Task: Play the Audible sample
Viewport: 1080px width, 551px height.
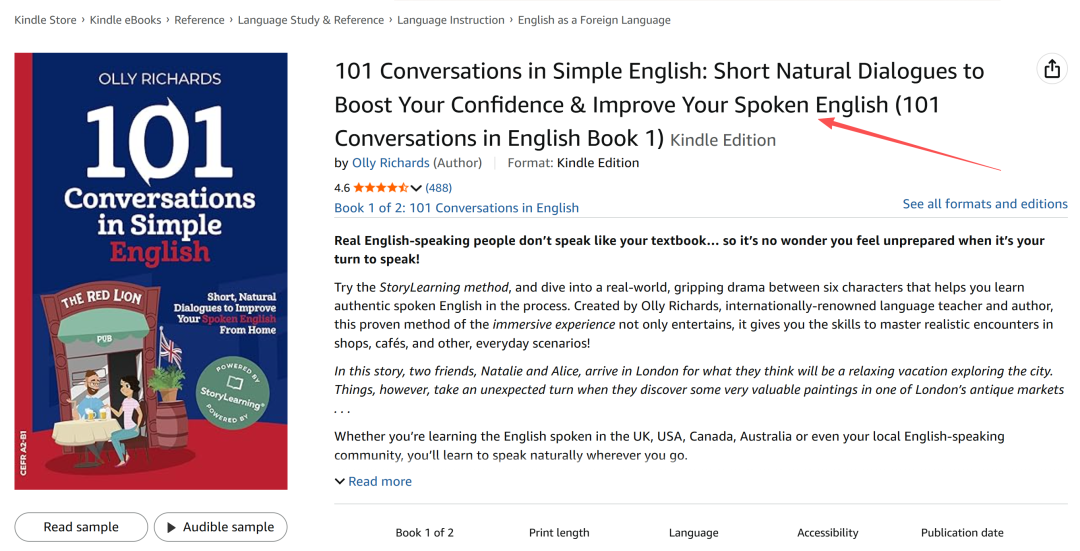Action: pyautogui.click(x=220, y=527)
